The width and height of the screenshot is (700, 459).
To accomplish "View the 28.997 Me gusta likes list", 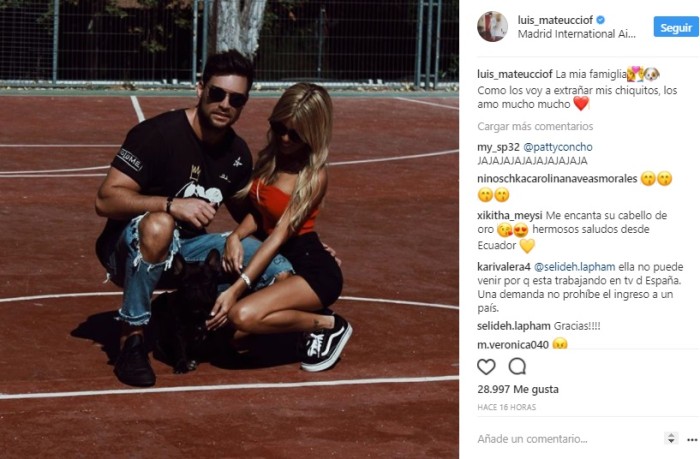I will [x=517, y=389].
